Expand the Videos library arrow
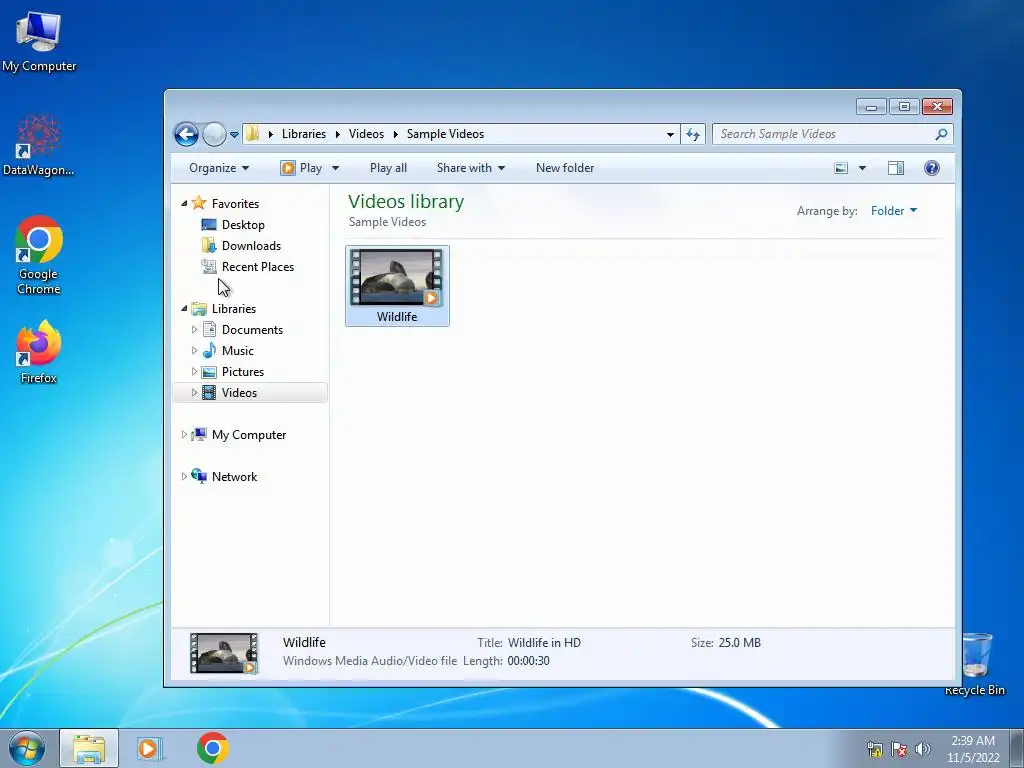The width and height of the screenshot is (1024, 768). (194, 392)
